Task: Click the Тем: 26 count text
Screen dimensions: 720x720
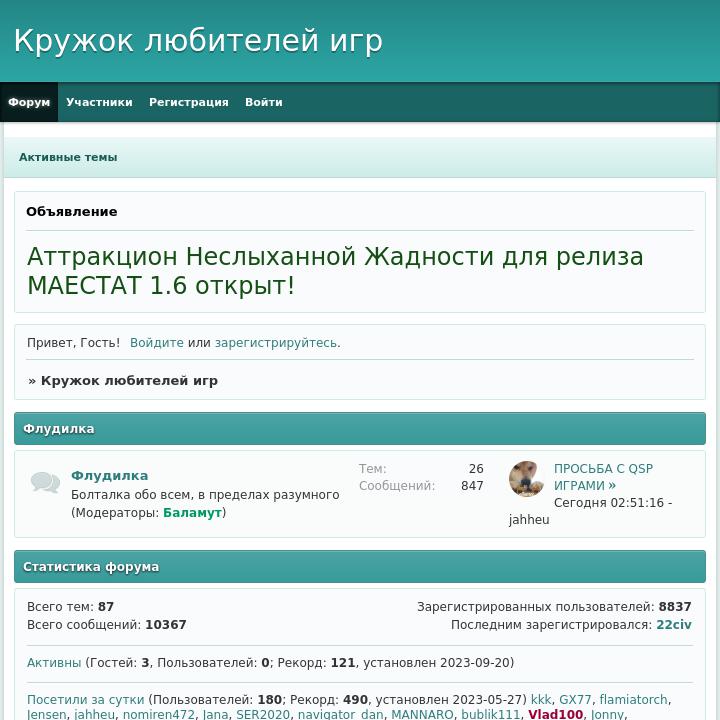Action: 421,468
